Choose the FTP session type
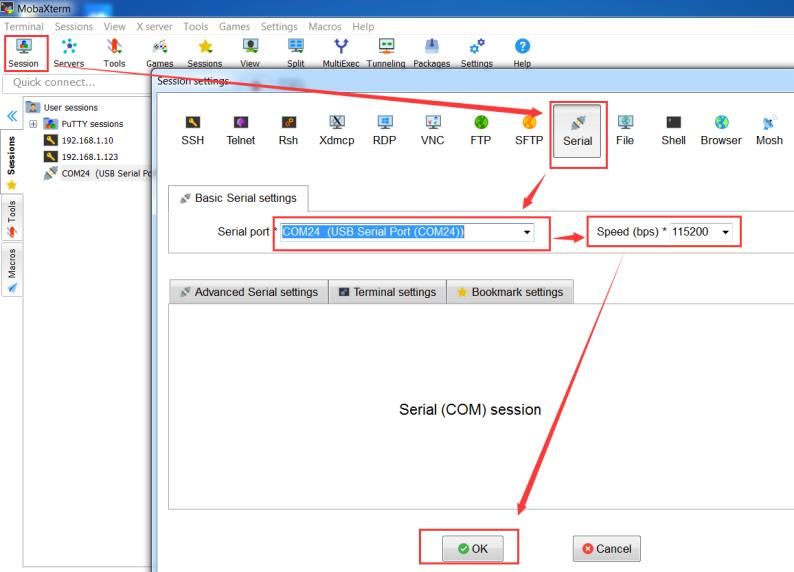794x572 pixels. (x=481, y=130)
